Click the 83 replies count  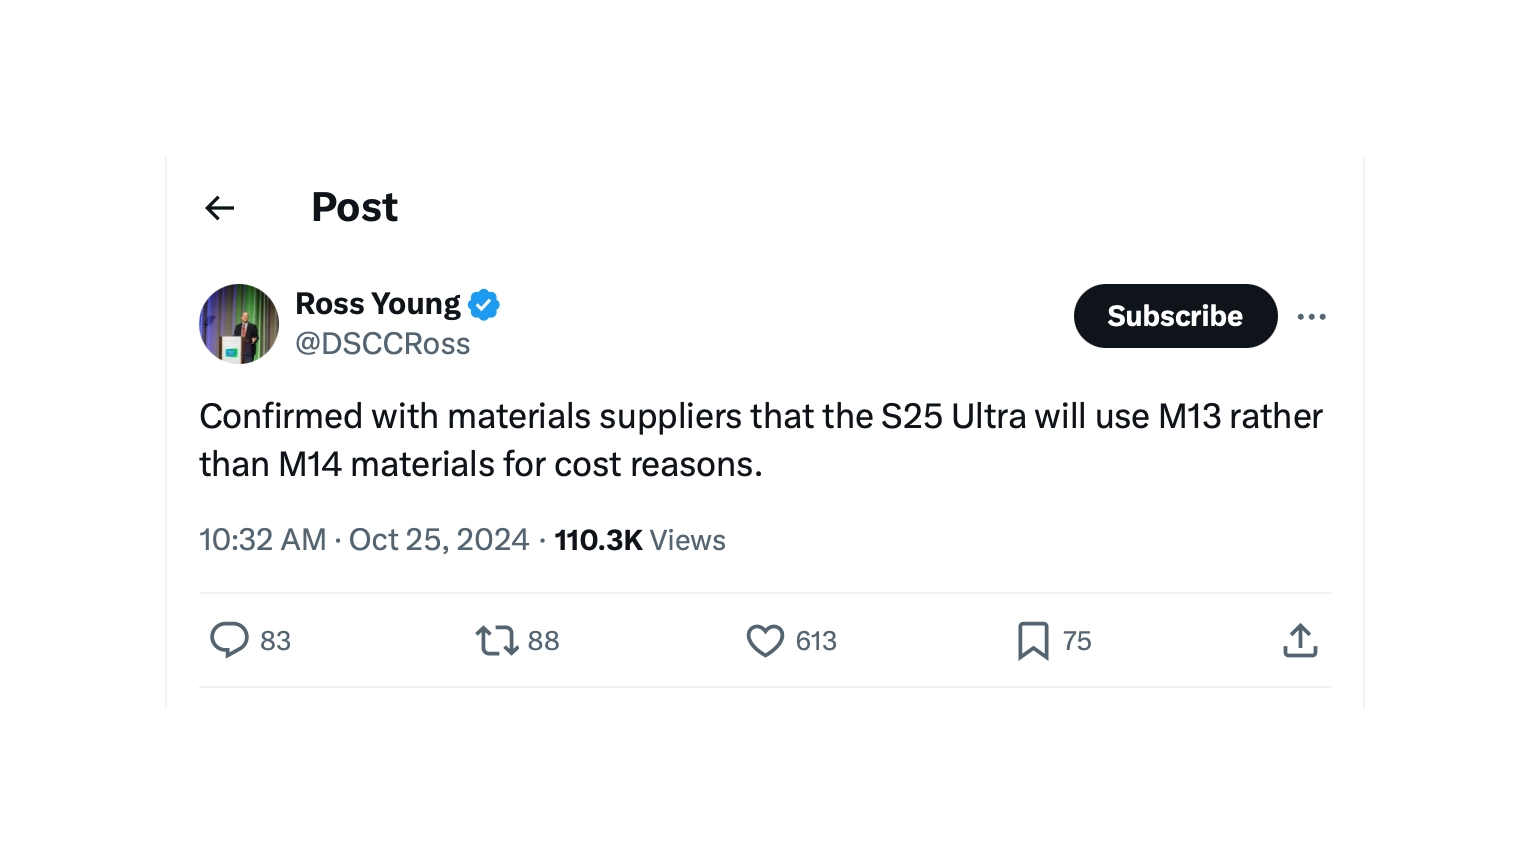(x=275, y=641)
